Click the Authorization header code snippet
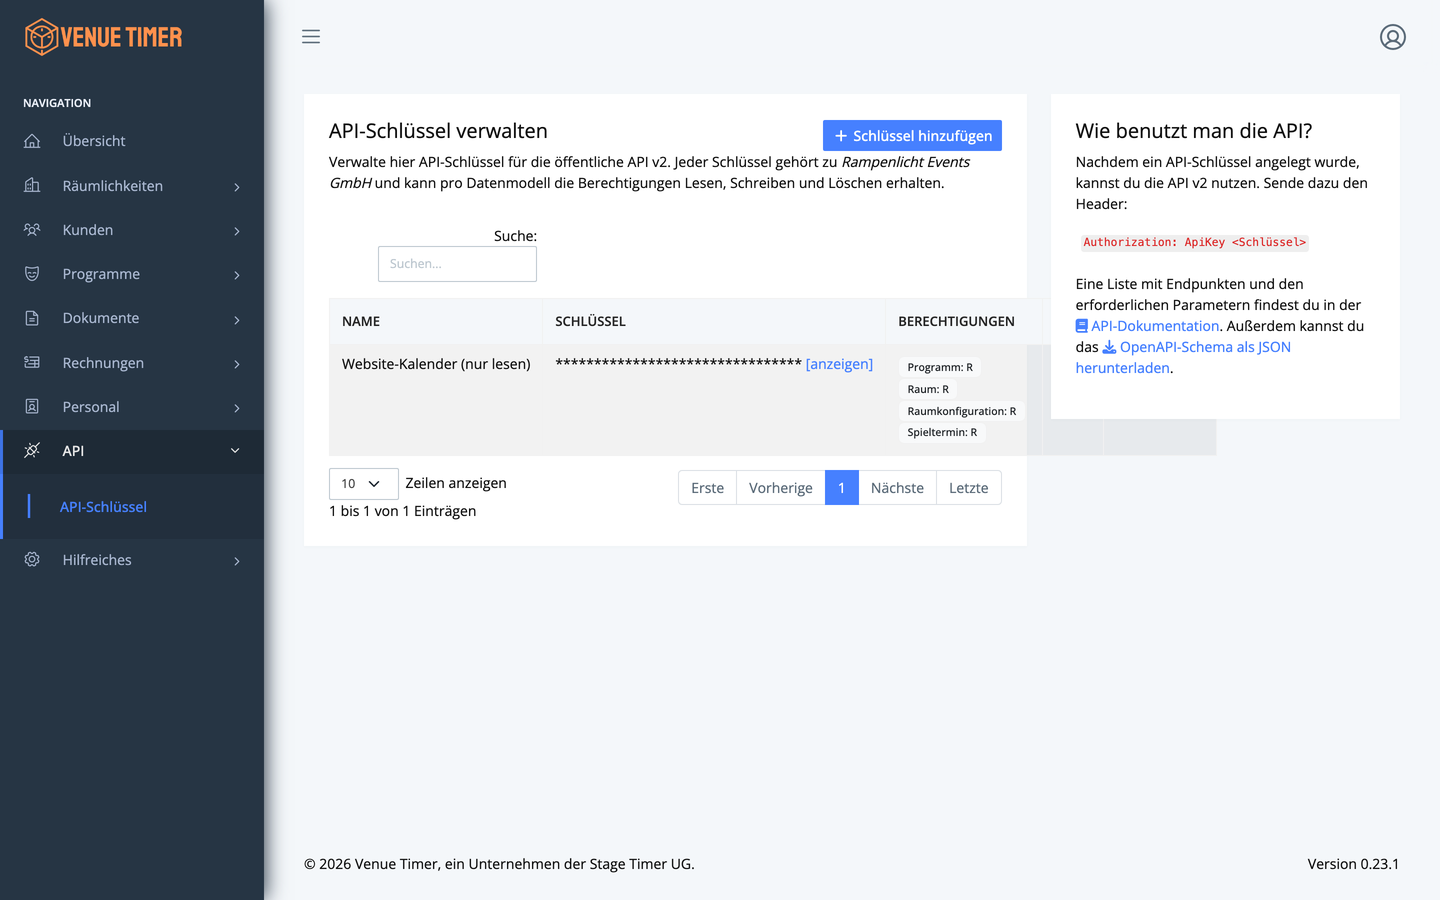This screenshot has height=900, width=1440. click(1194, 242)
